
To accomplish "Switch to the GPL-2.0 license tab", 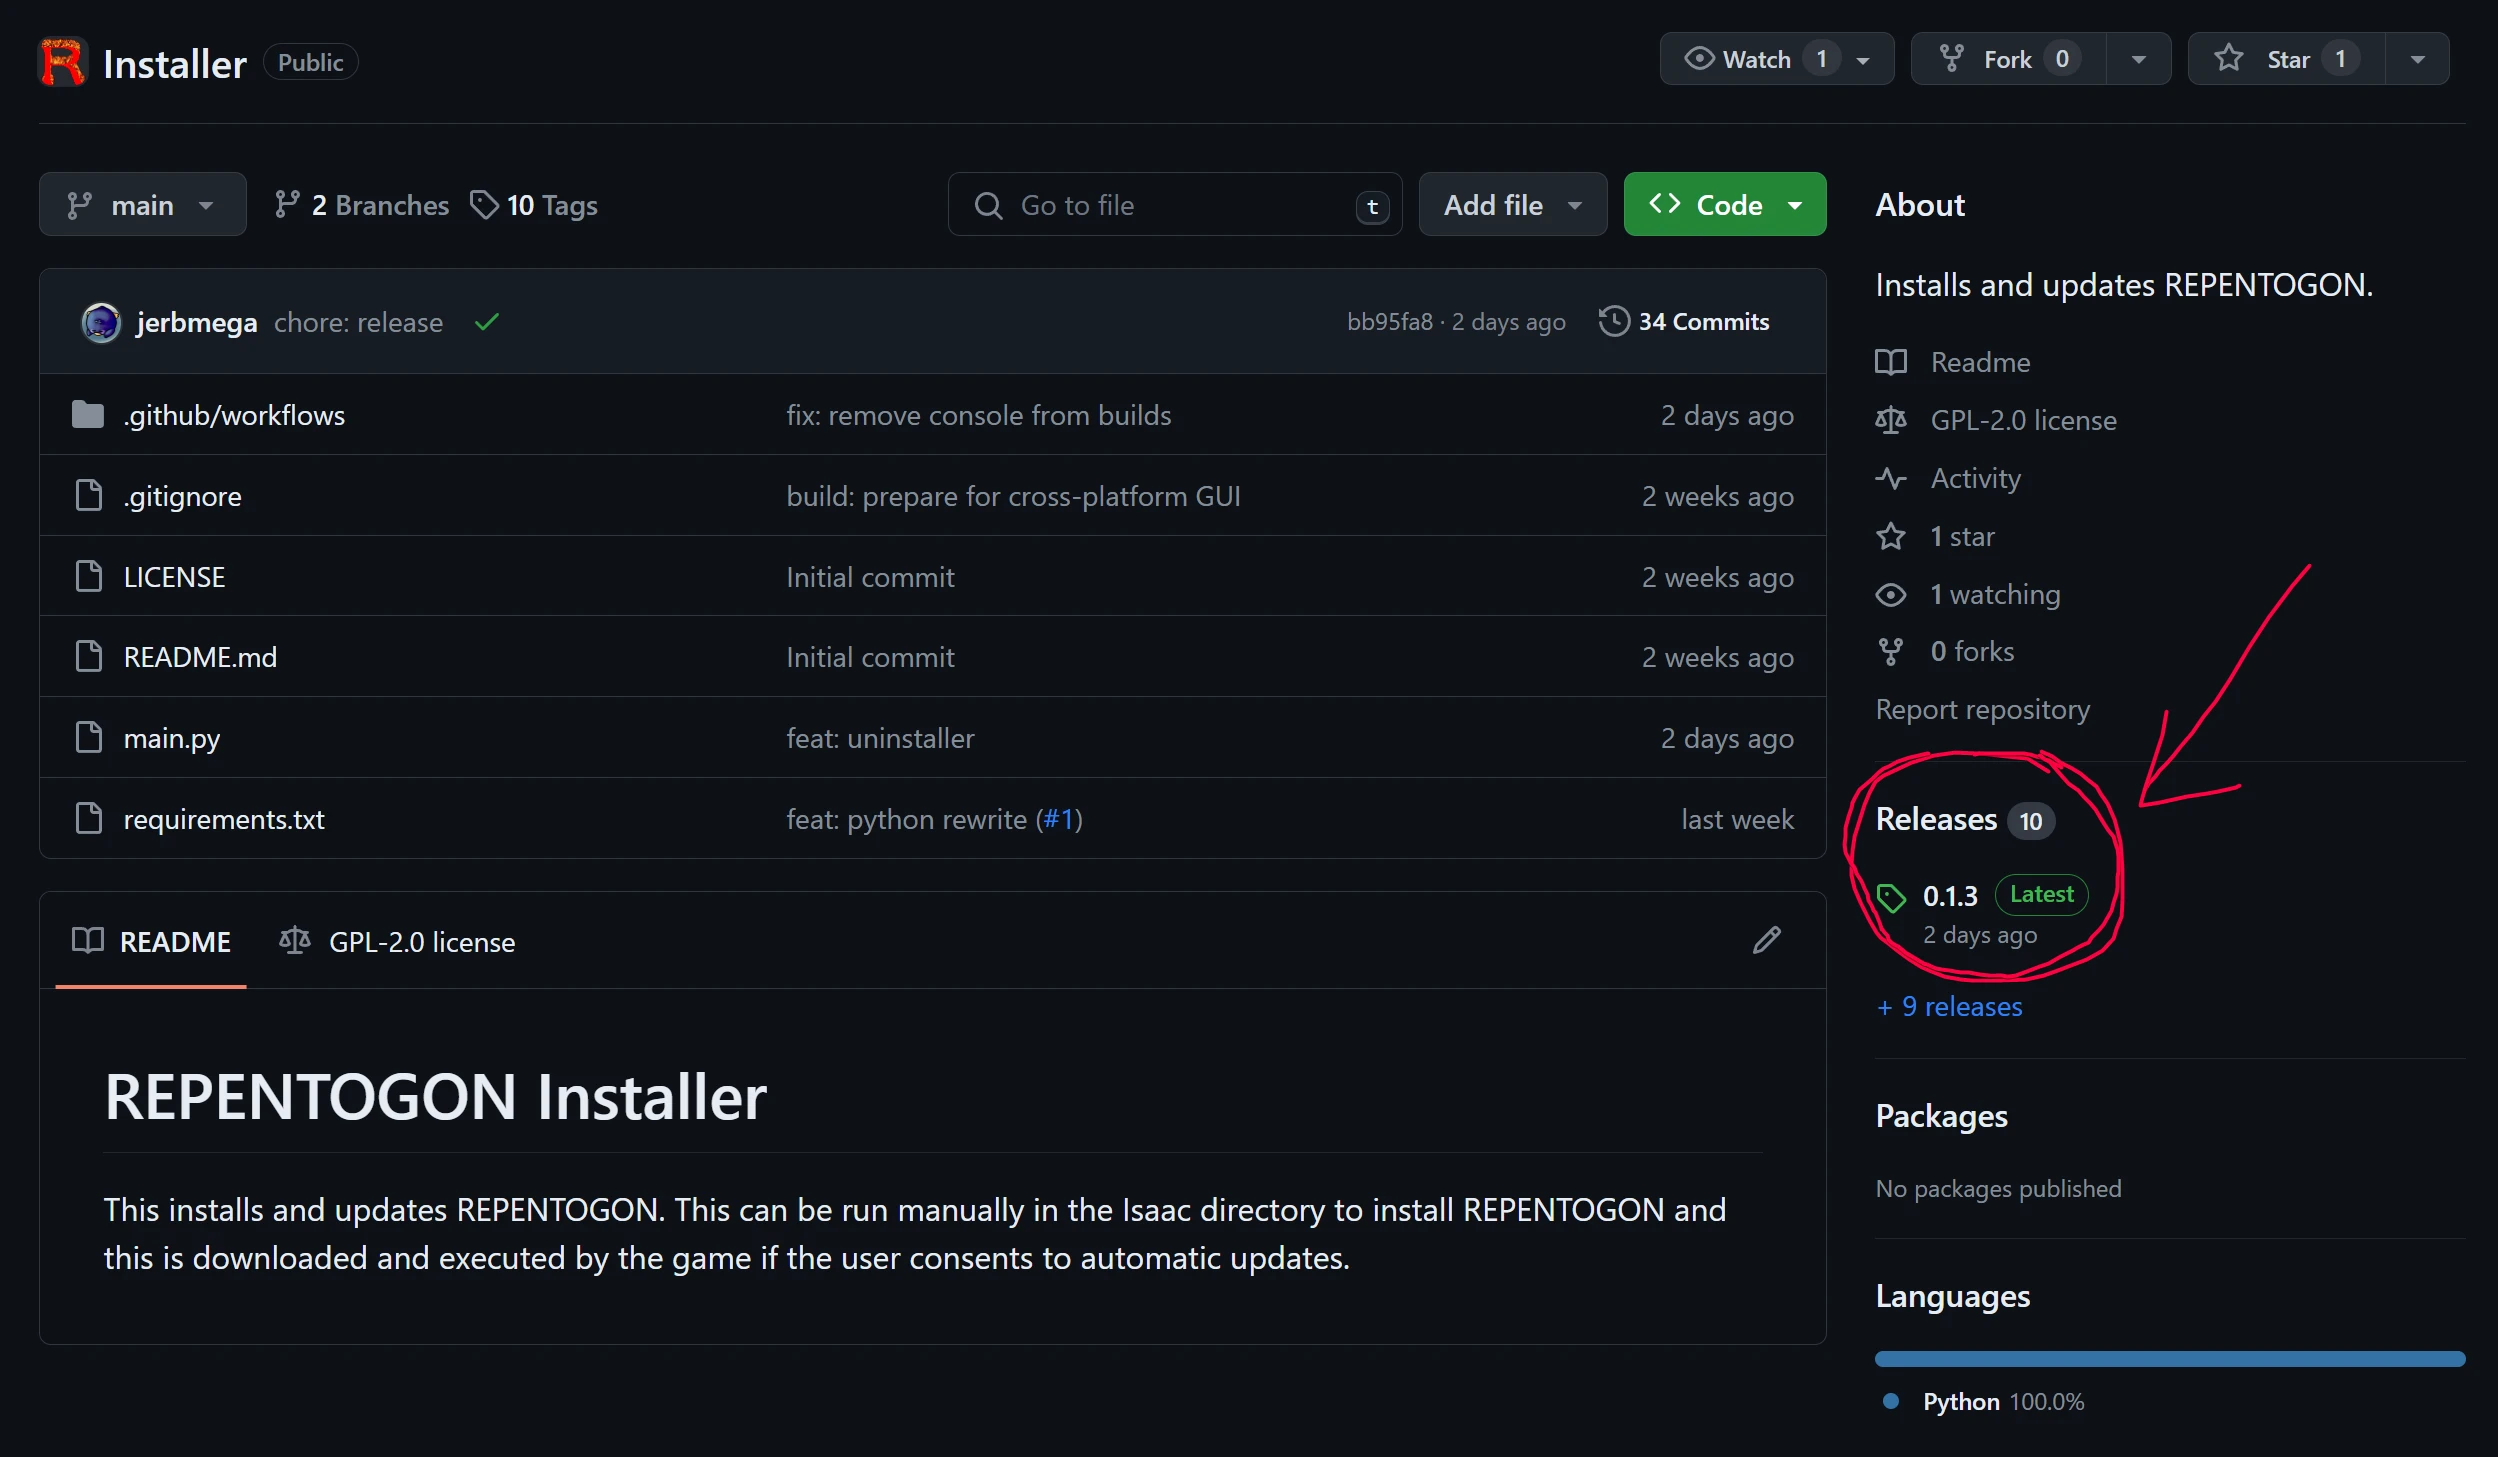I will (397, 941).
